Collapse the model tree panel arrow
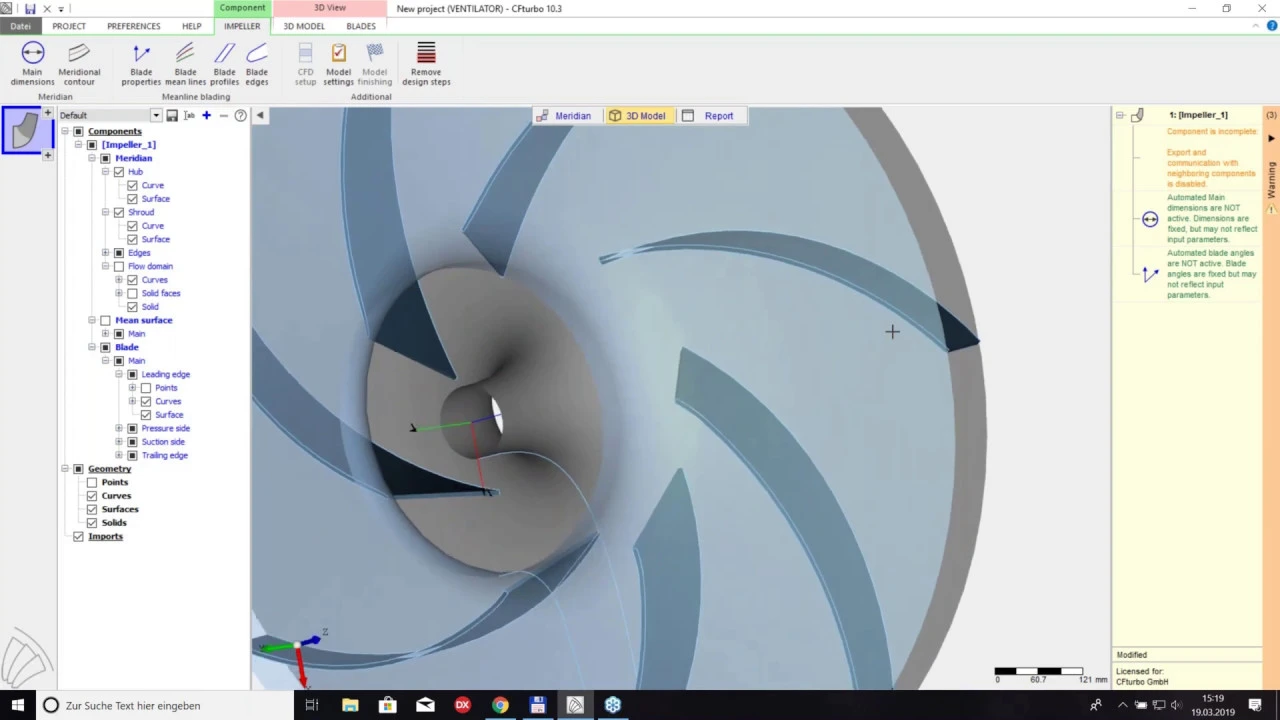This screenshot has width=1280, height=720. click(260, 116)
